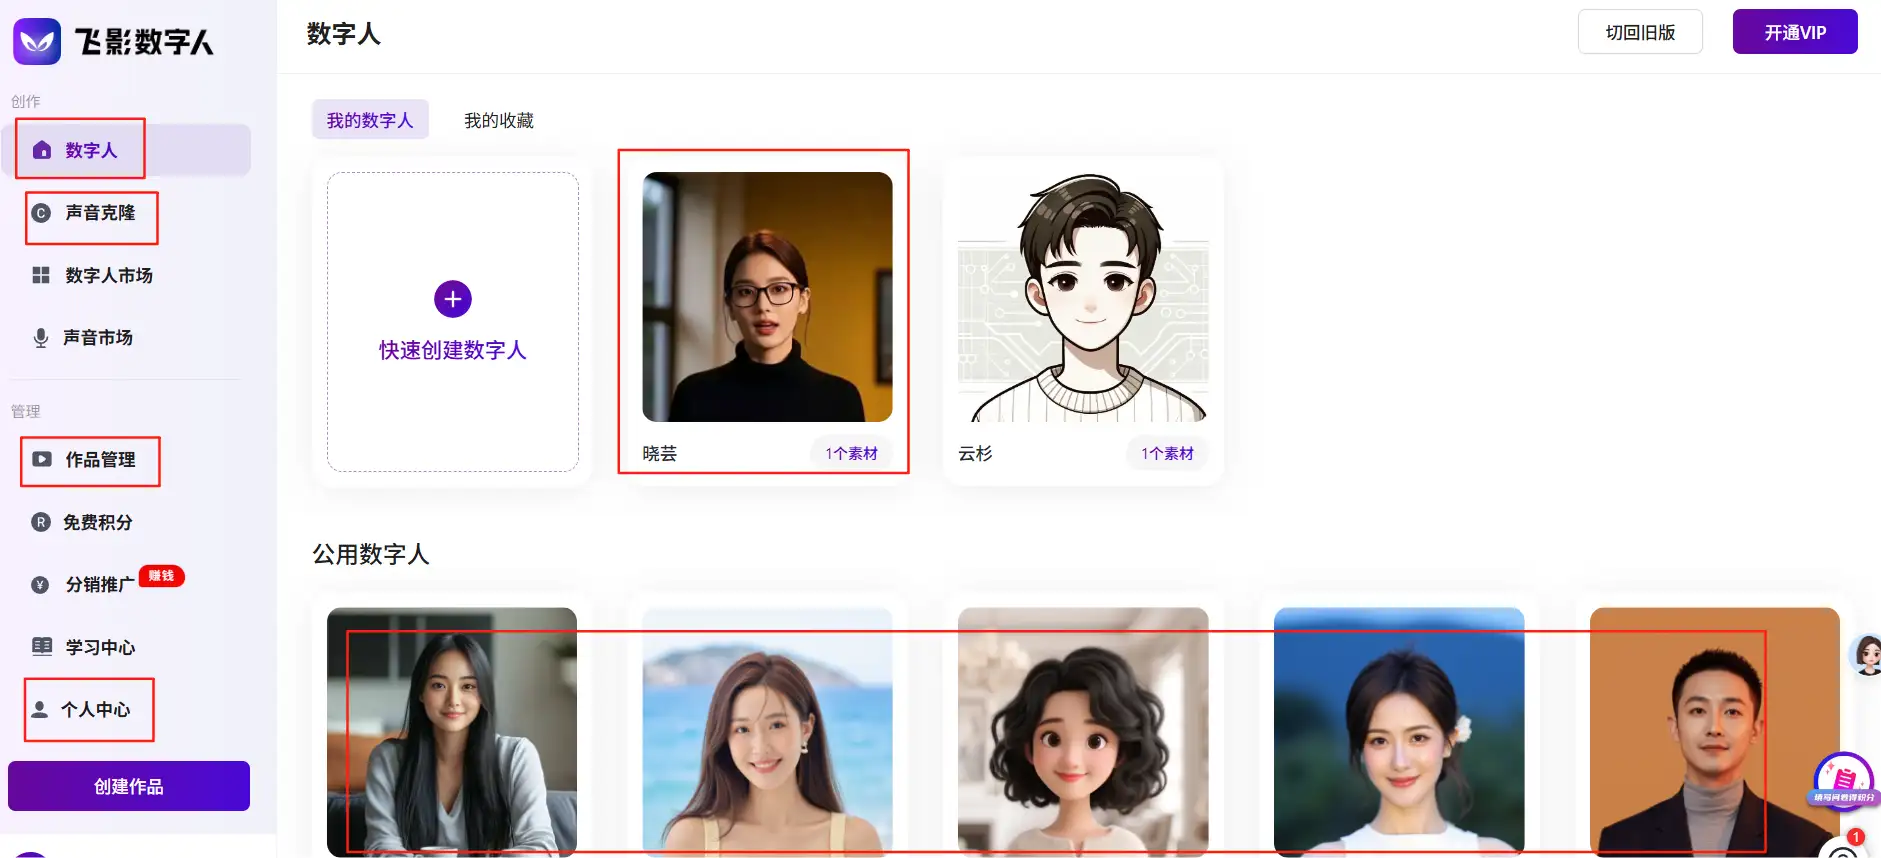Screen dimensions: 1881x858
Task: Click the 飞影数字人 logo icon
Action: (37, 41)
